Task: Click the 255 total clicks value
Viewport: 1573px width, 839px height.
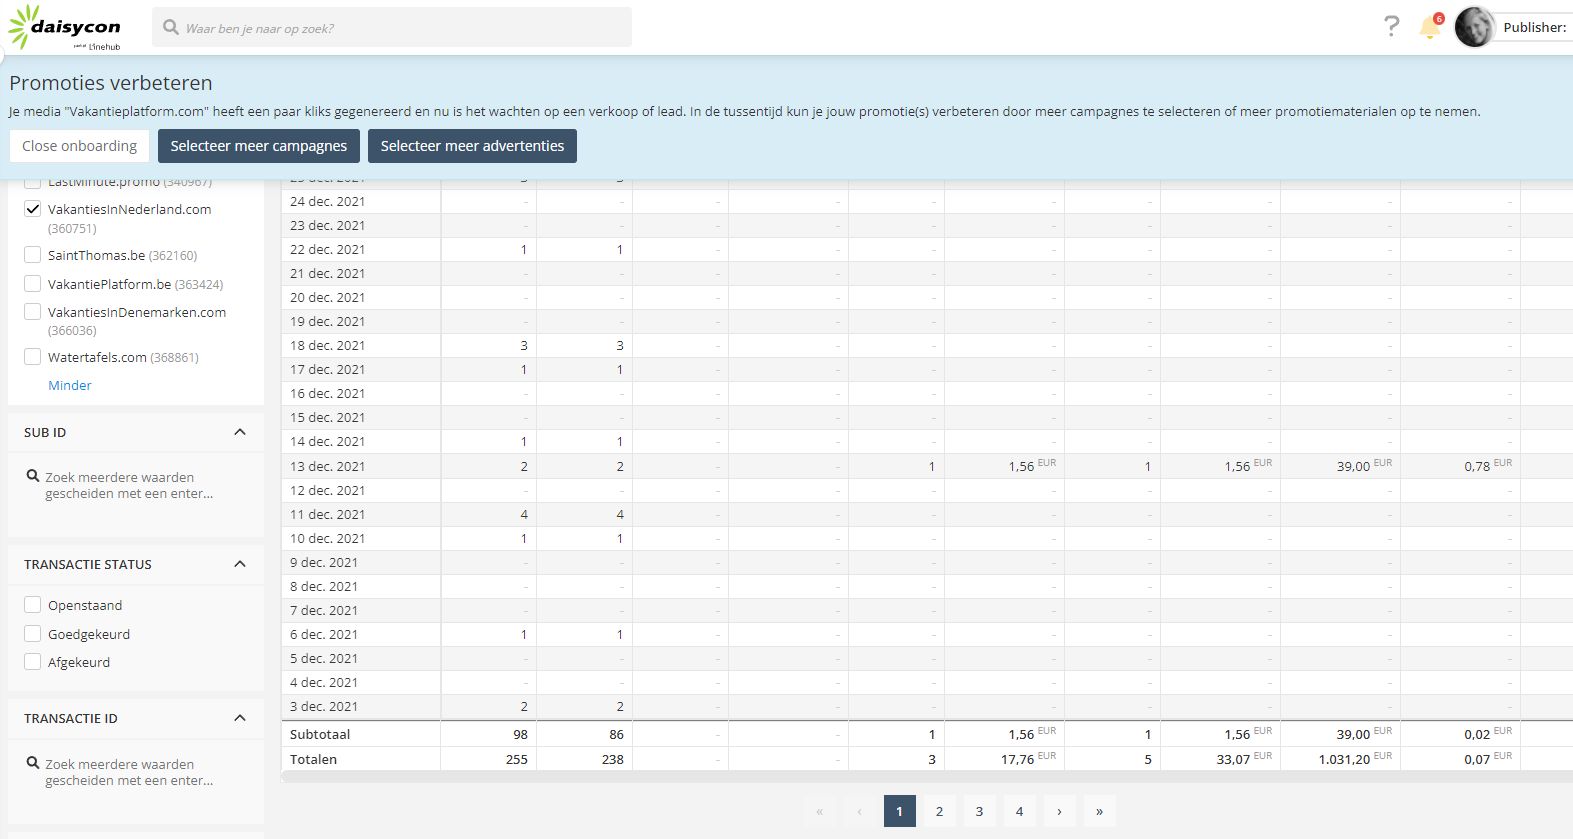Action: [x=516, y=759]
